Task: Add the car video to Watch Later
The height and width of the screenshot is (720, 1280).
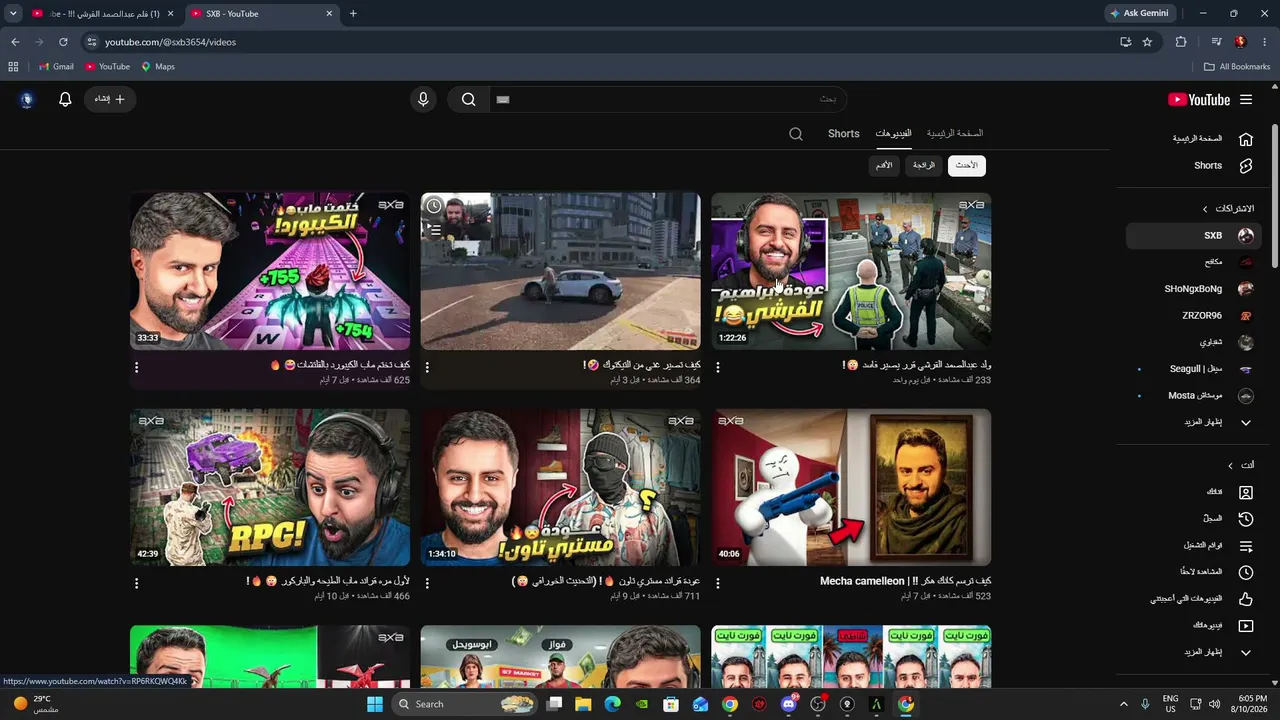Action: [434, 206]
